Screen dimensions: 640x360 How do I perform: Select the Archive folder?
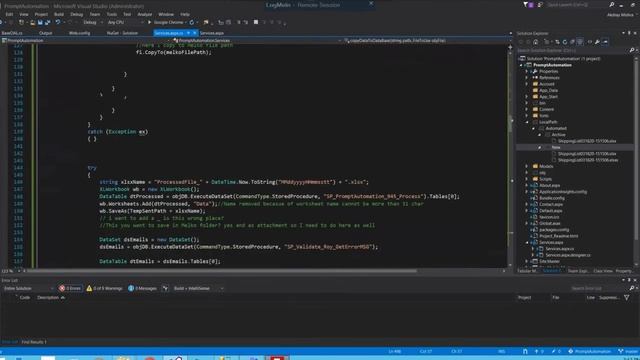(x=558, y=135)
